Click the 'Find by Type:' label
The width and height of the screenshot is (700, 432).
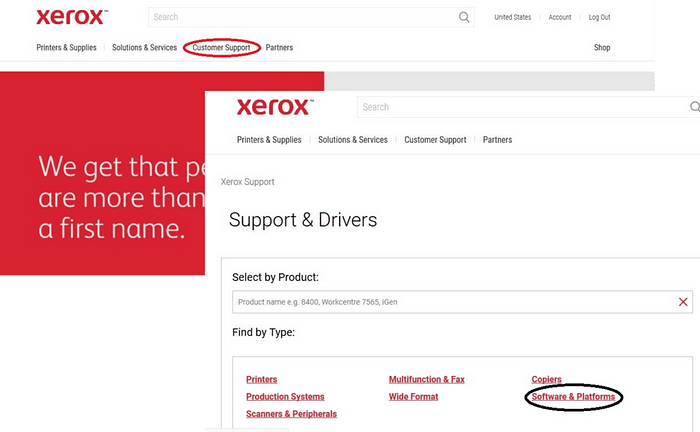click(x=263, y=332)
